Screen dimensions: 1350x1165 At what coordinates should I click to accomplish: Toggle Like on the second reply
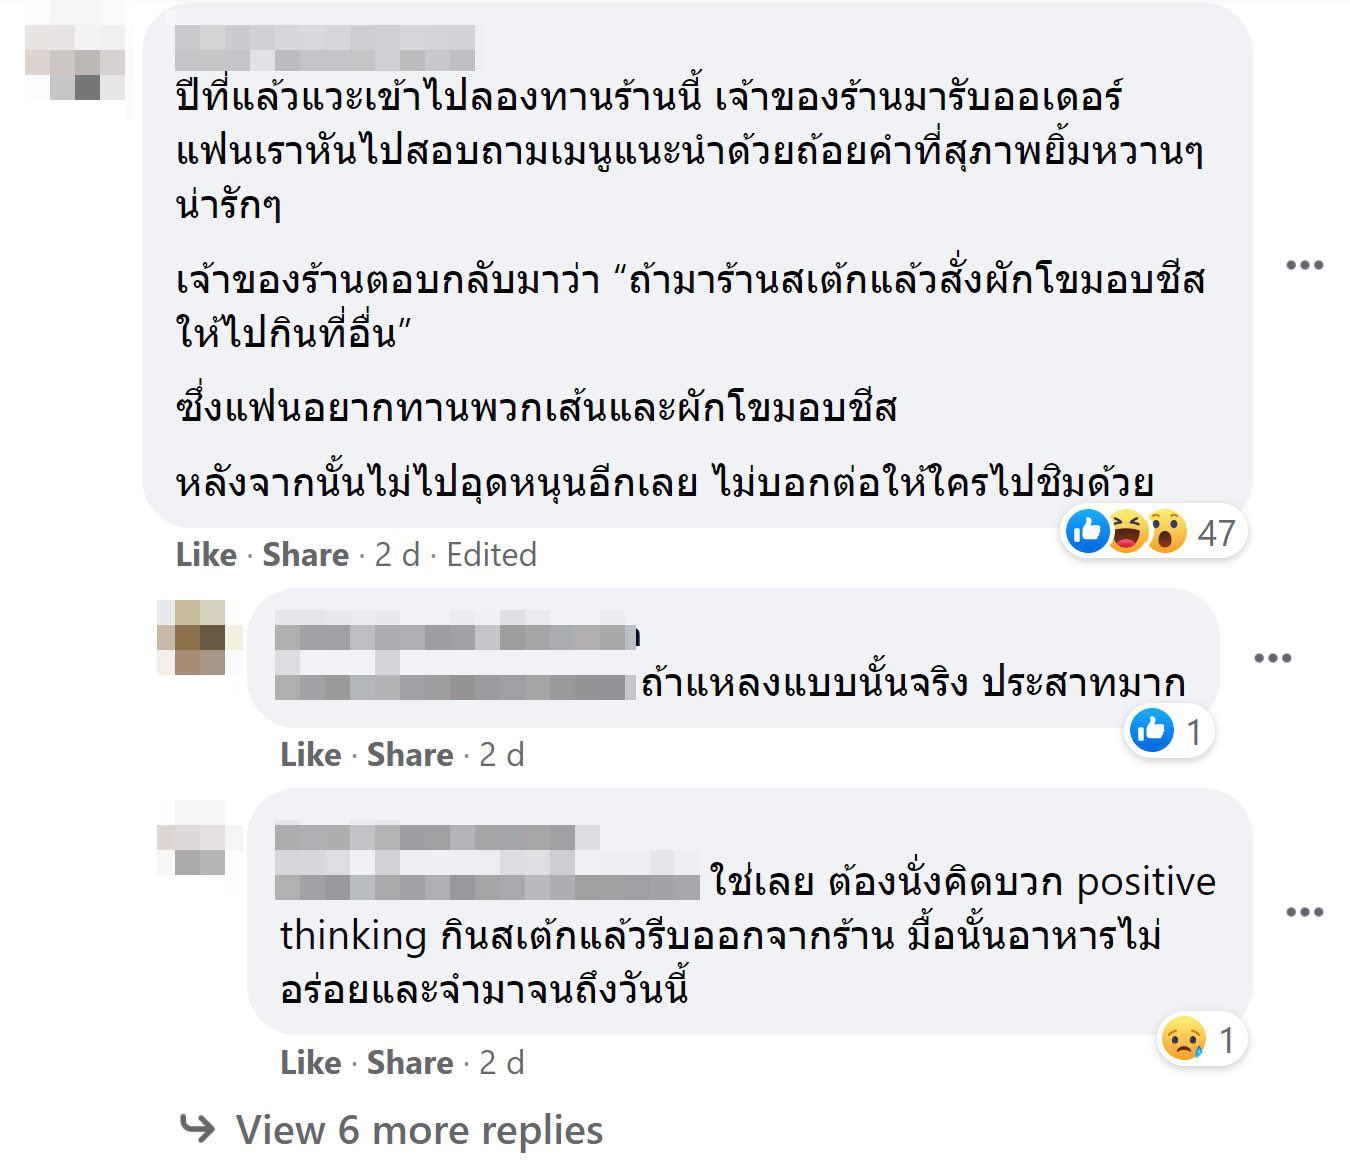pos(313,1063)
